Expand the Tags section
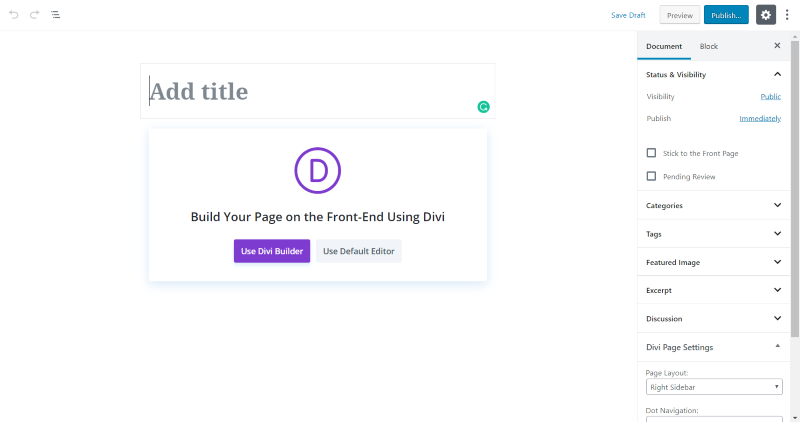 713,234
